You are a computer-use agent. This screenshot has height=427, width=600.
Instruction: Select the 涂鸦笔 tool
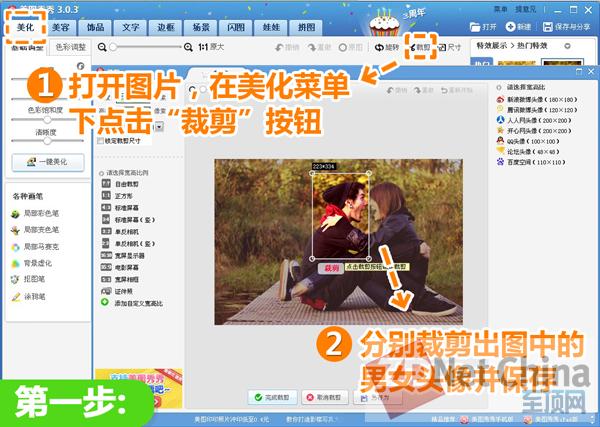tap(28, 297)
